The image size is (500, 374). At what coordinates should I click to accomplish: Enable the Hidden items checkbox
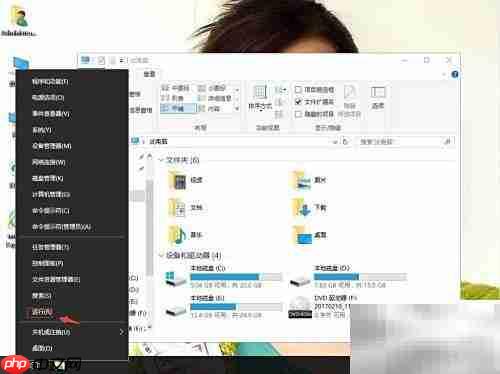(298, 114)
